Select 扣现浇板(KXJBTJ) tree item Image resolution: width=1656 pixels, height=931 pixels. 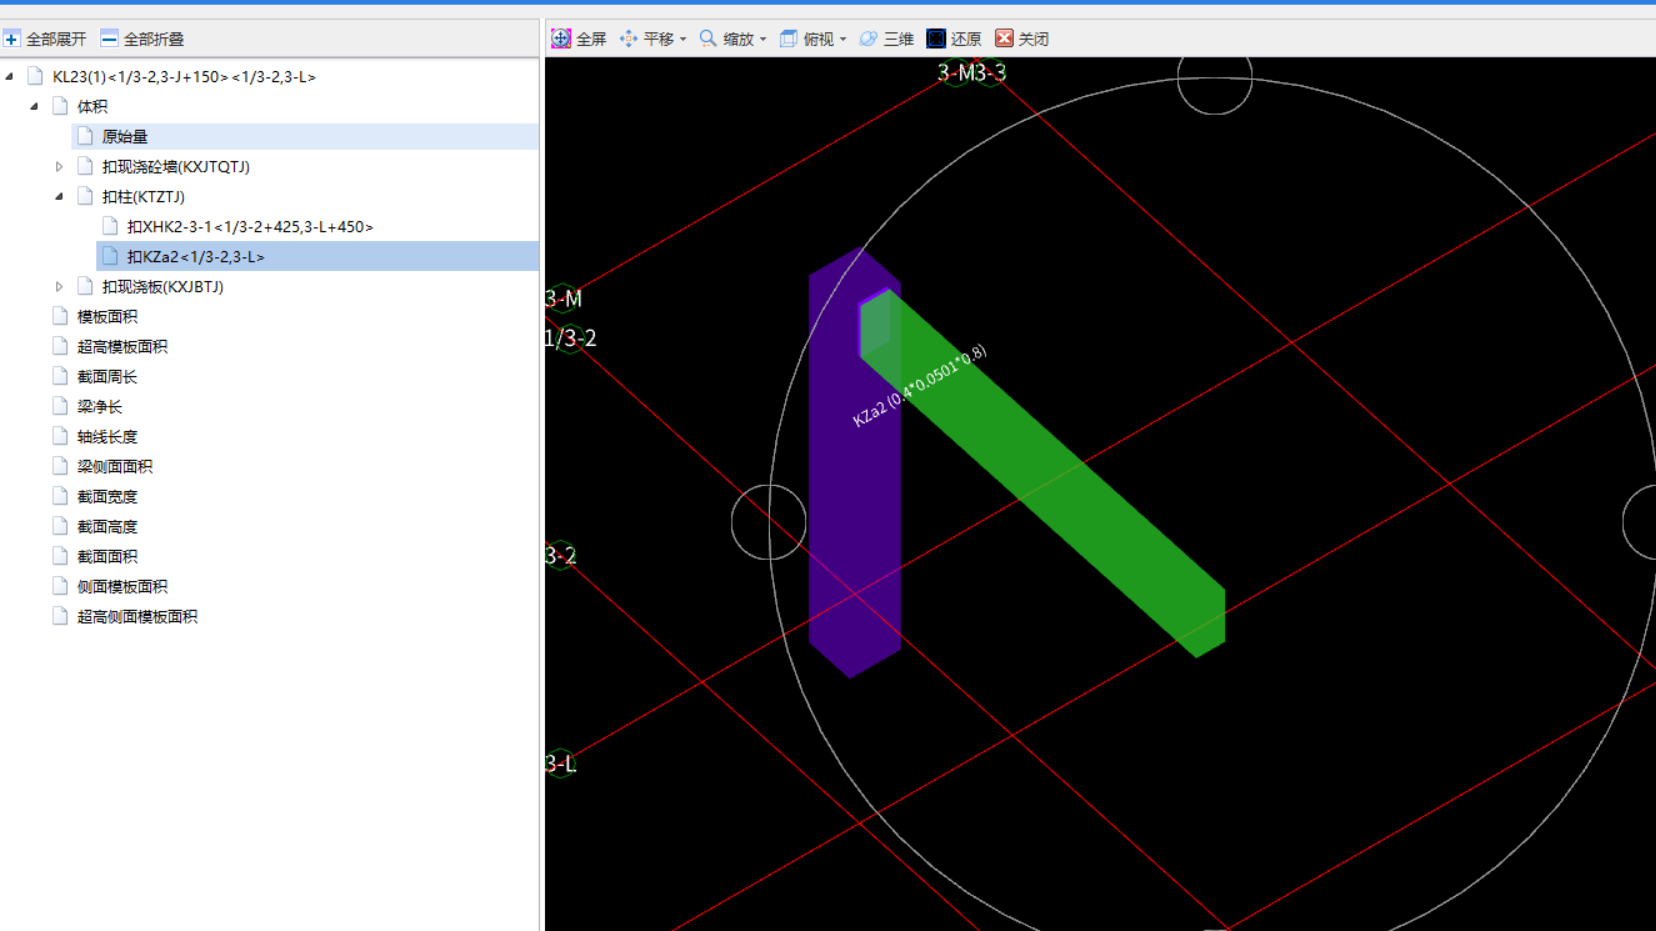pyautogui.click(x=163, y=287)
